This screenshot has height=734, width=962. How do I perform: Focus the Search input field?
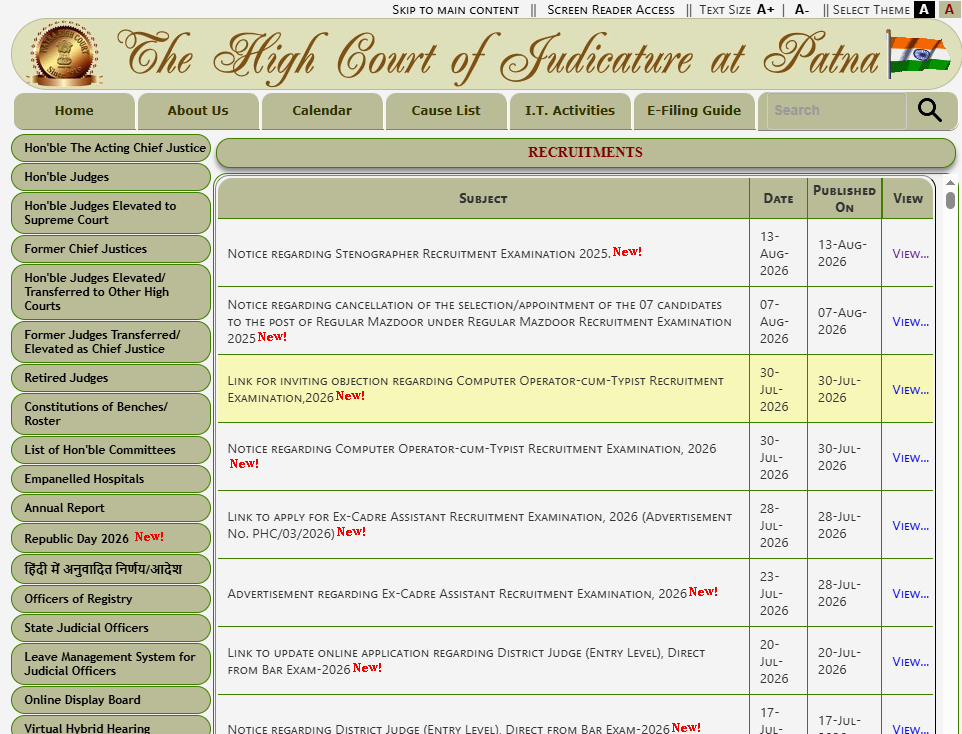[x=836, y=110]
